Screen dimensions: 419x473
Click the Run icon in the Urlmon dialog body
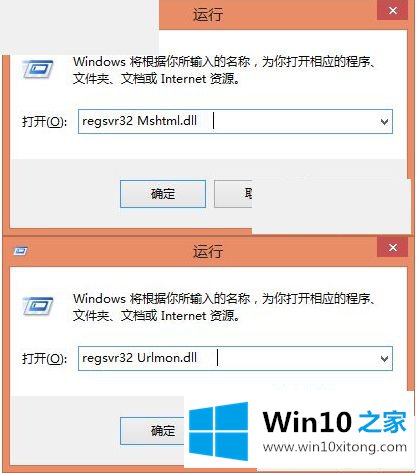[x=38, y=306]
